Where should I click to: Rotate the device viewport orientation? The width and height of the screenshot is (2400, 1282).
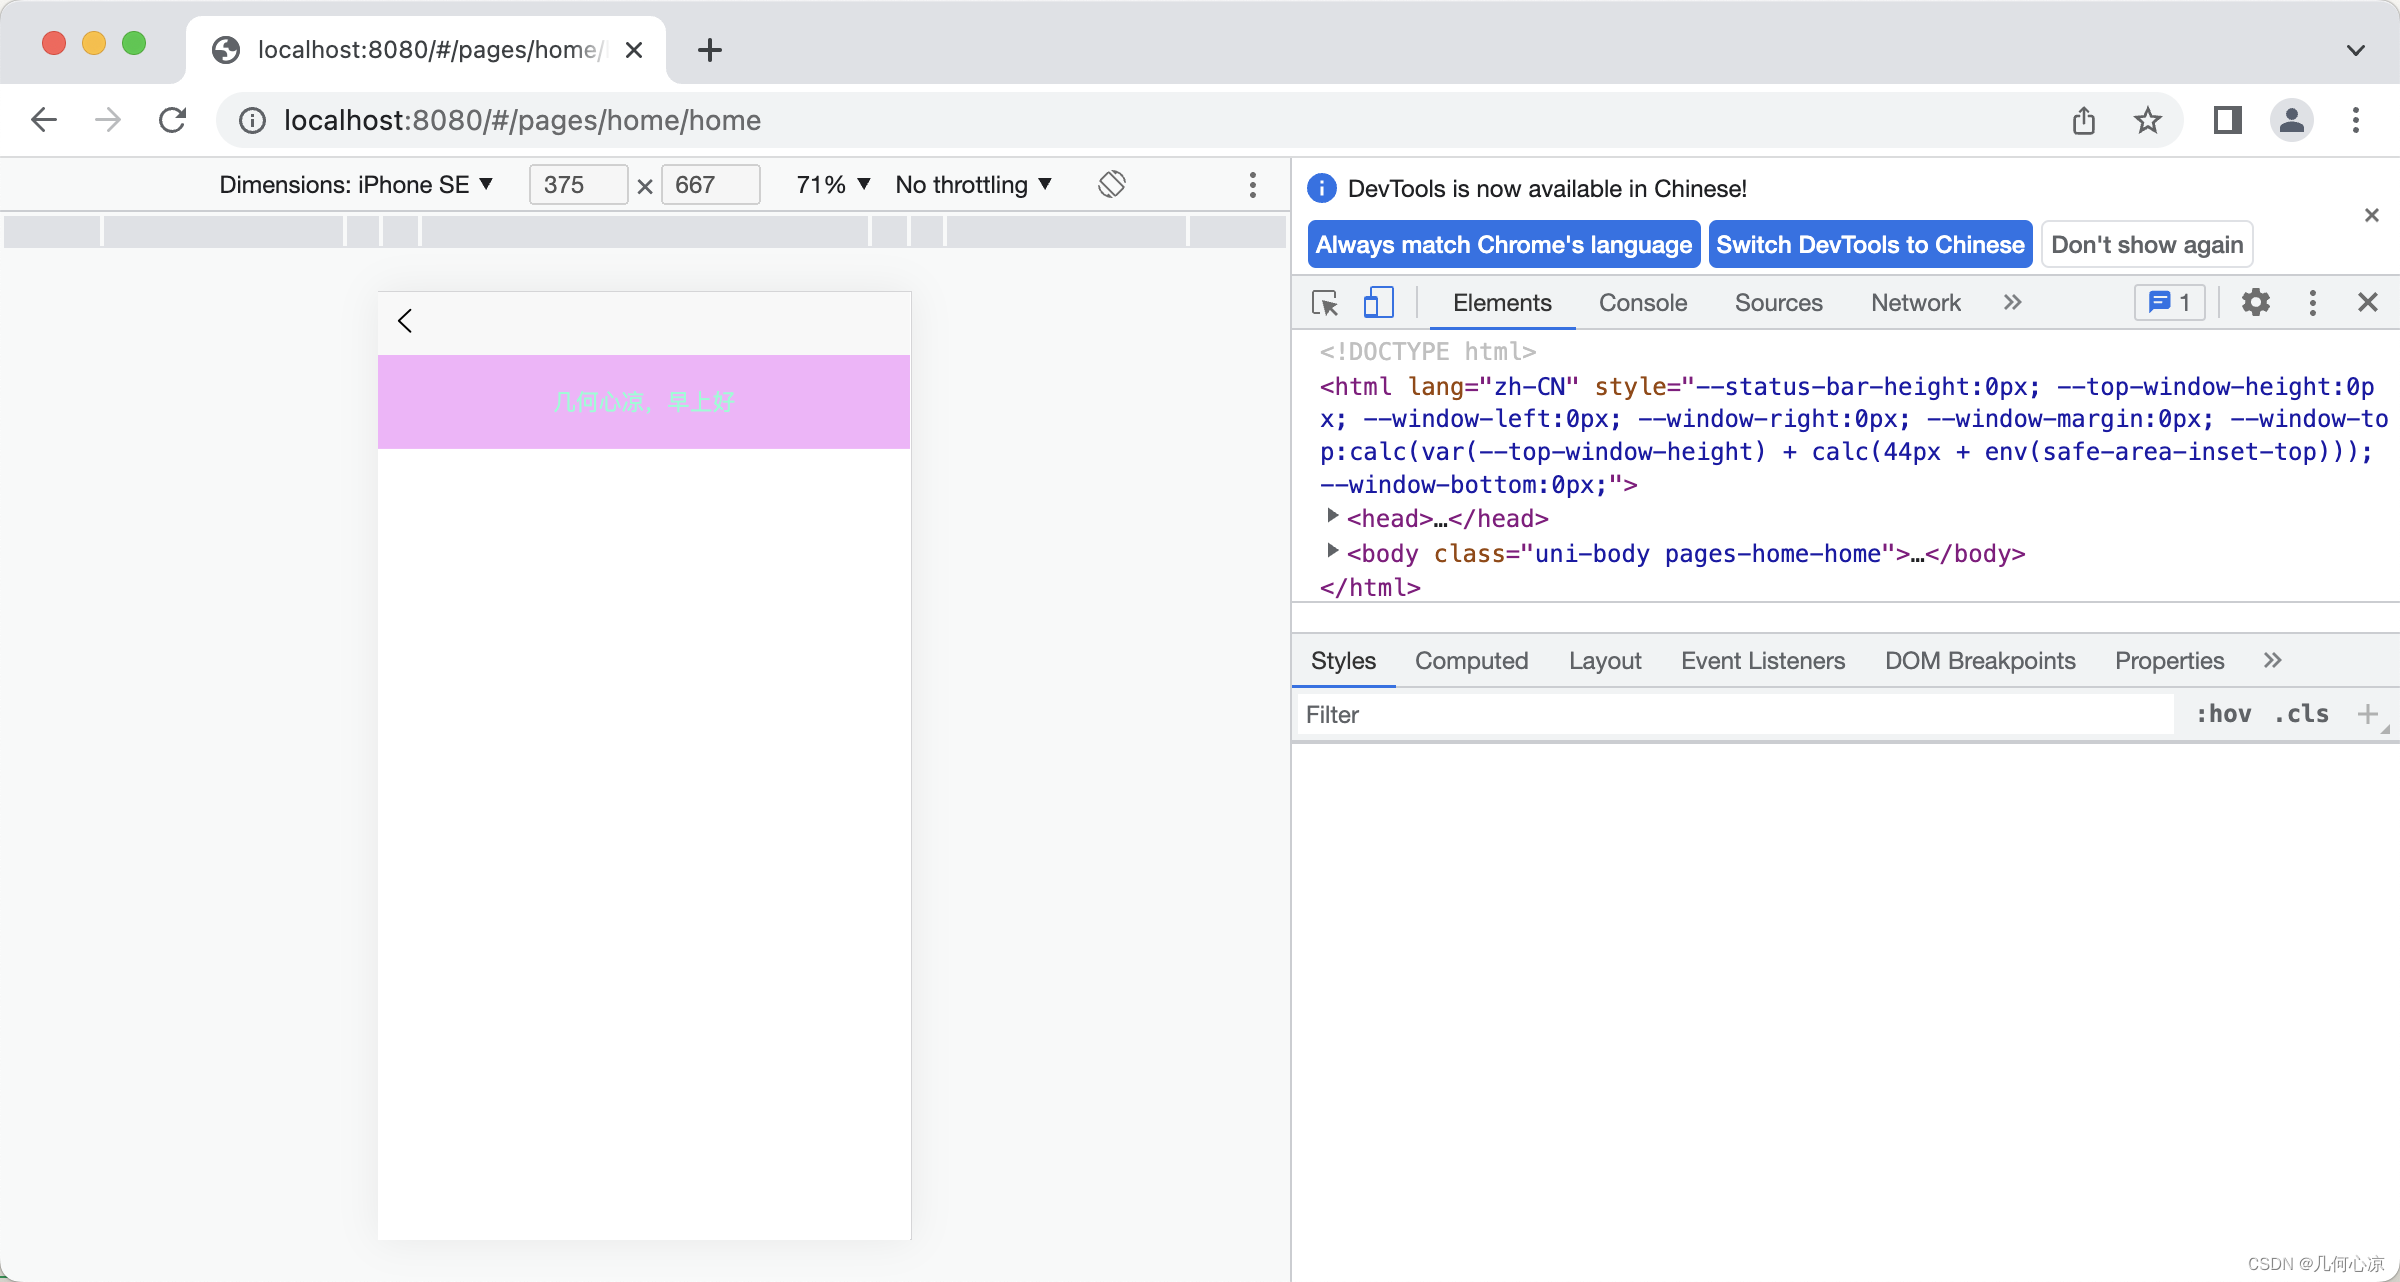click(x=1112, y=184)
